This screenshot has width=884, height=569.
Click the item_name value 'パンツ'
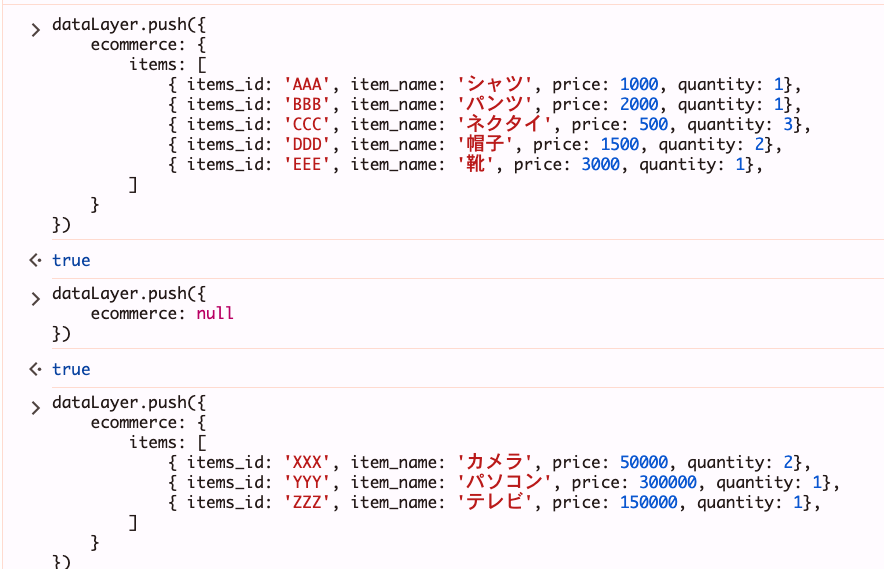pyautogui.click(x=495, y=105)
